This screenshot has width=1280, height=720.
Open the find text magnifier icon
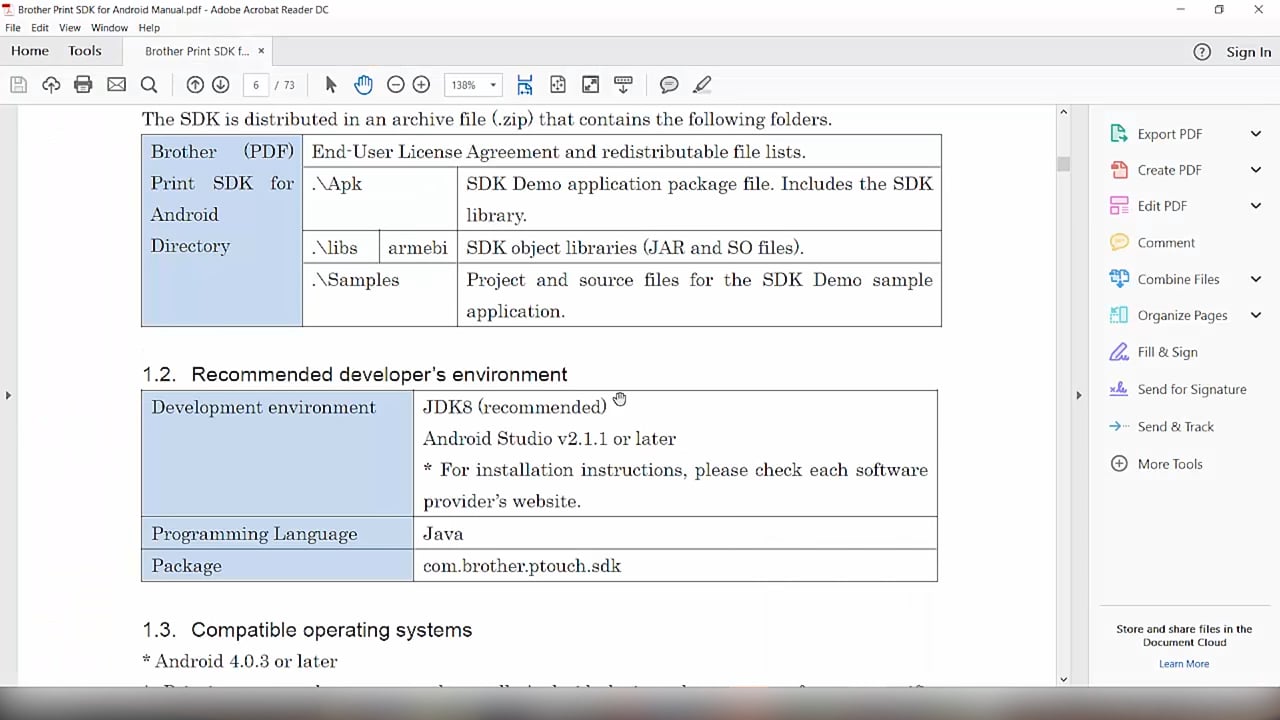(149, 85)
